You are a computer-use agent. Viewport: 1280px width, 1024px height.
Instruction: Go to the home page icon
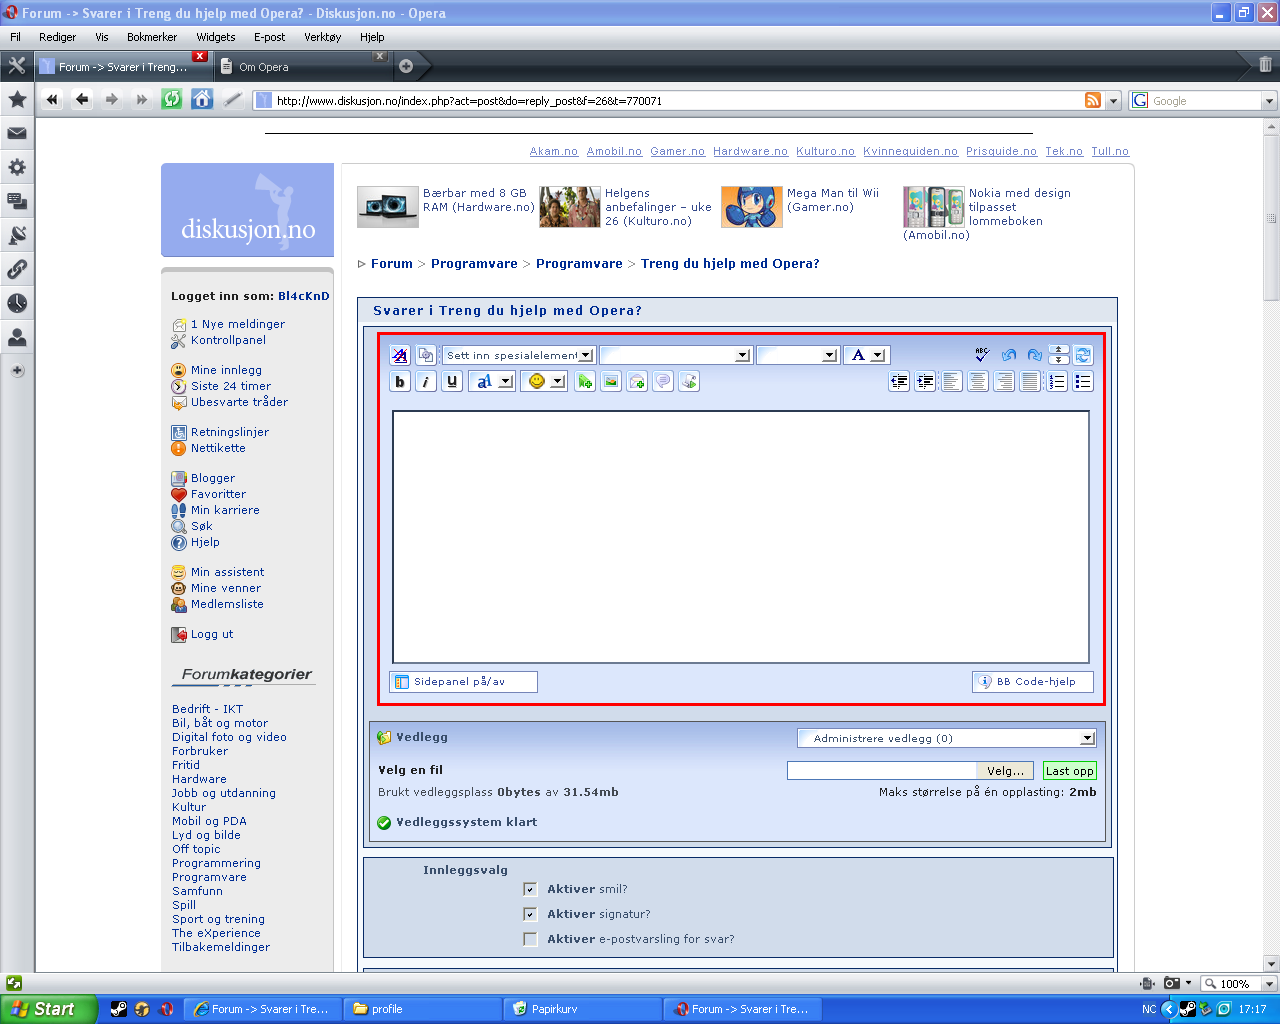[202, 99]
